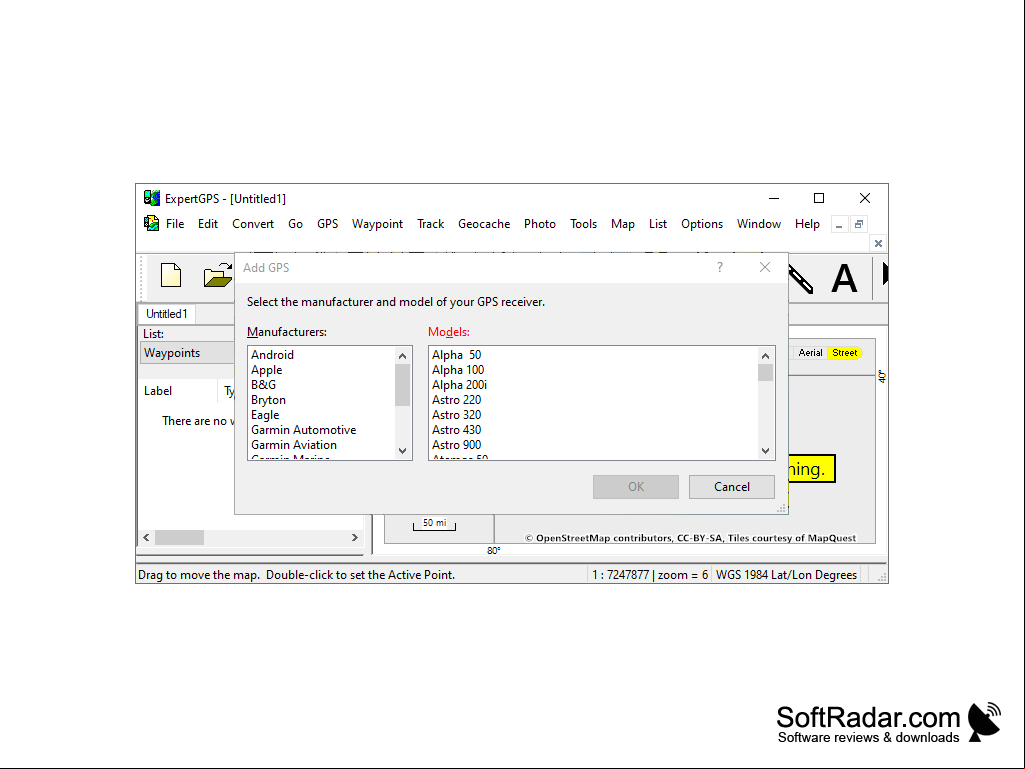
Task: Click the map scale and zoom status entry
Action: [650, 575]
